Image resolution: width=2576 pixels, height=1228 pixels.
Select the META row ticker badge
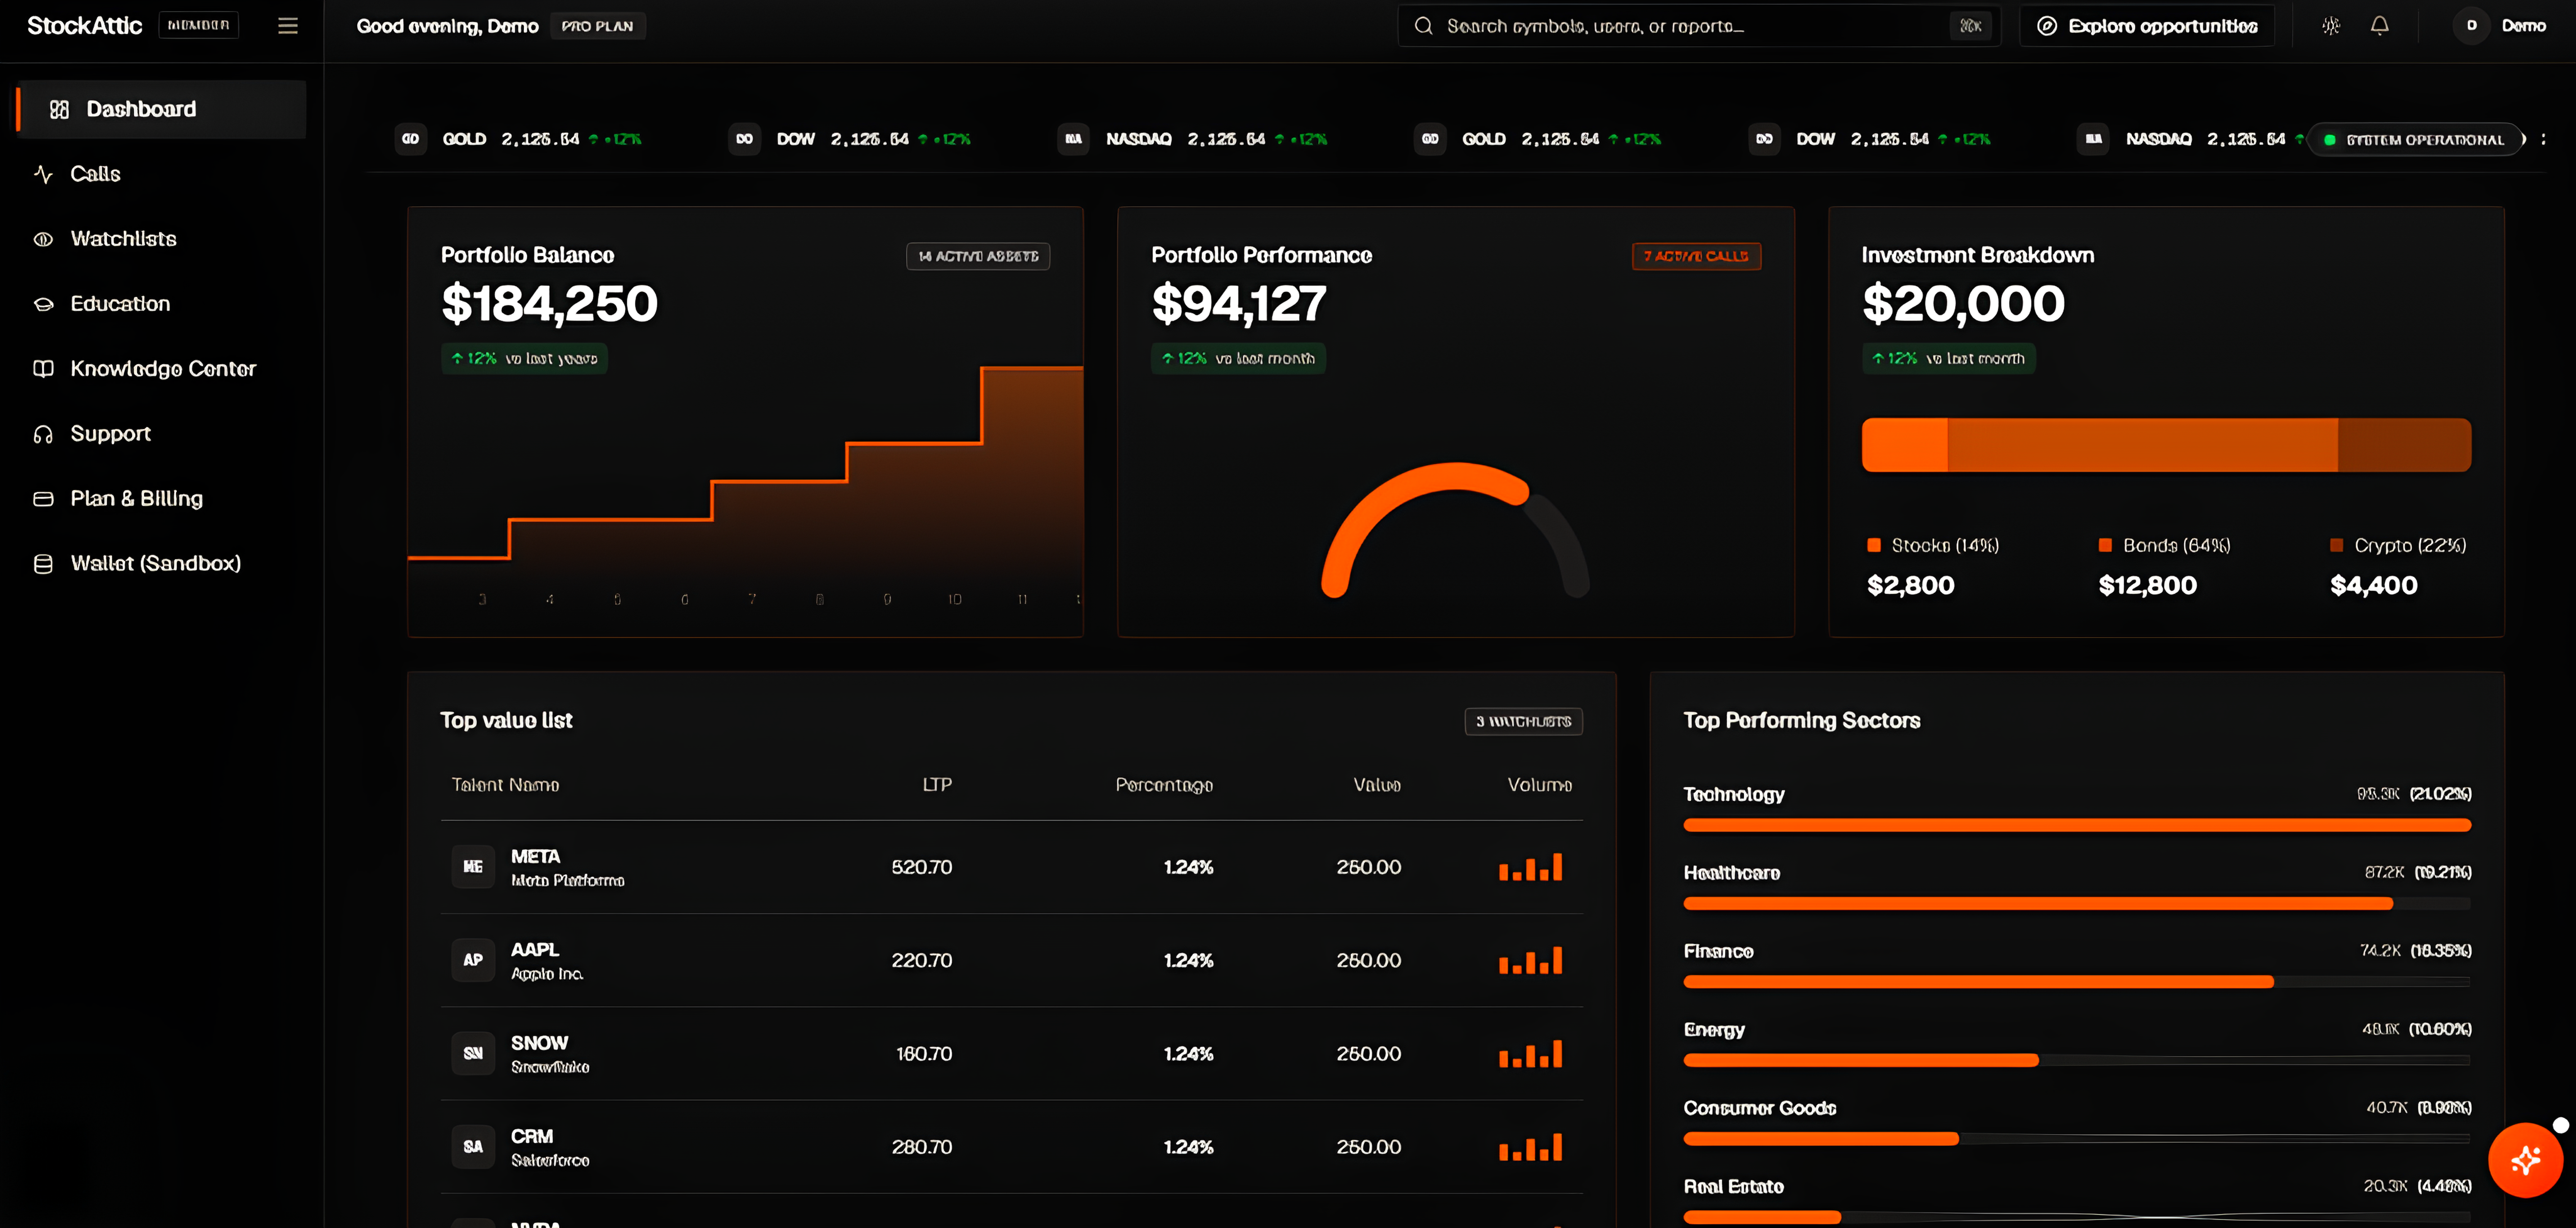(x=473, y=867)
